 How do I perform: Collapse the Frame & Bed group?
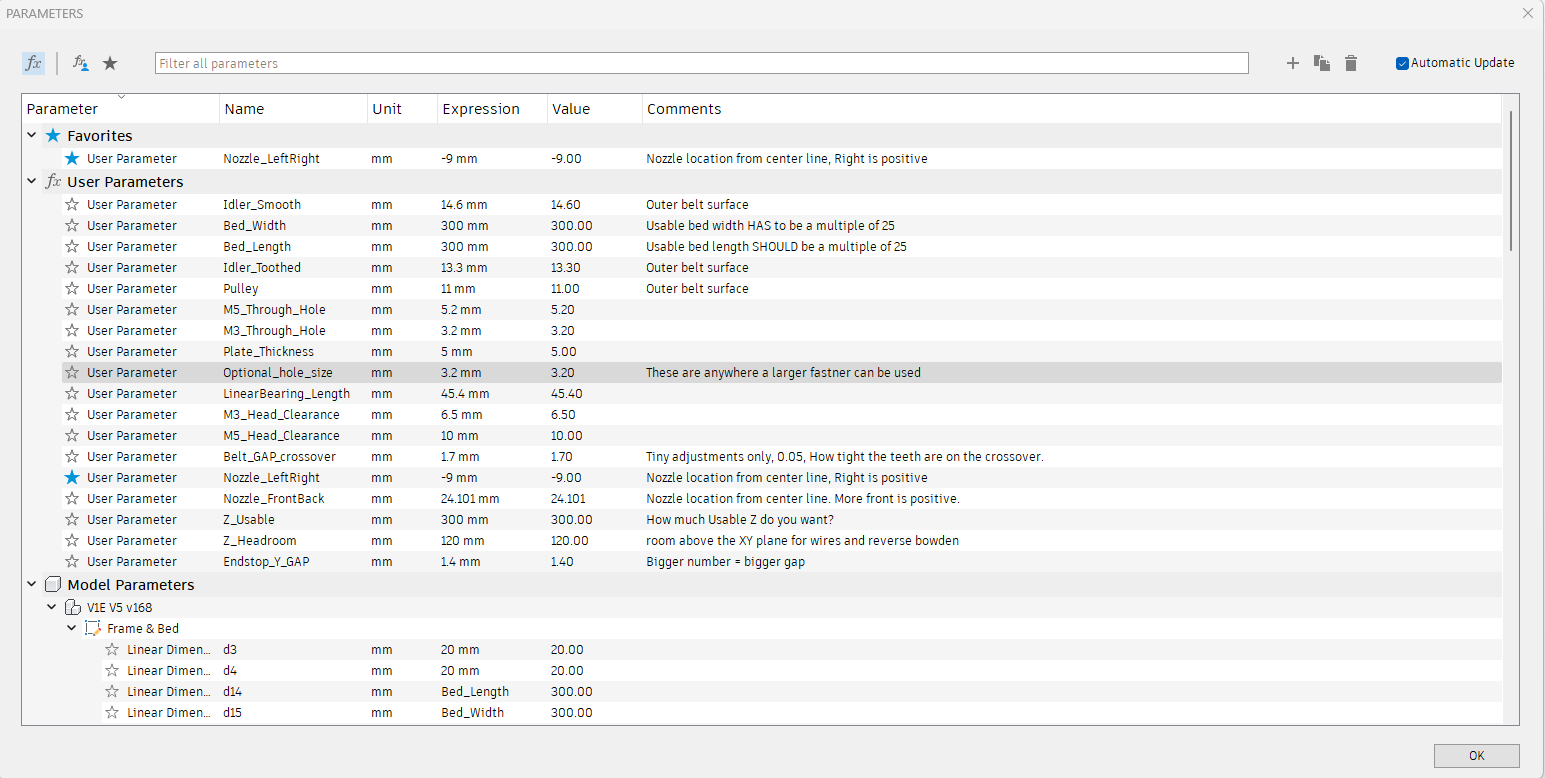tap(71, 628)
